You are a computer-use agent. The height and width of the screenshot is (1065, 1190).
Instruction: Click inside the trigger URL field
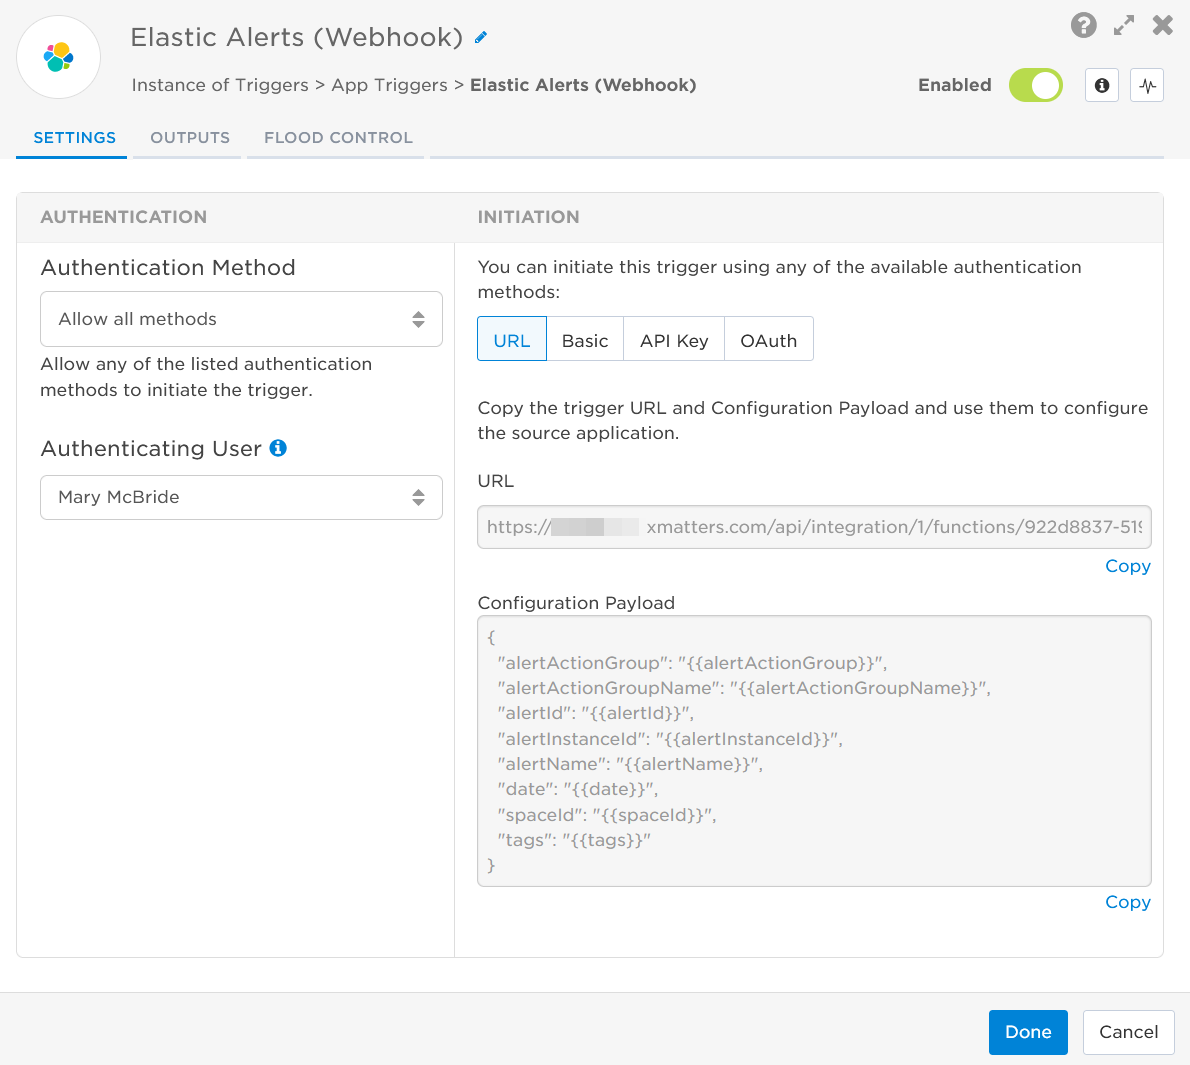point(814,527)
